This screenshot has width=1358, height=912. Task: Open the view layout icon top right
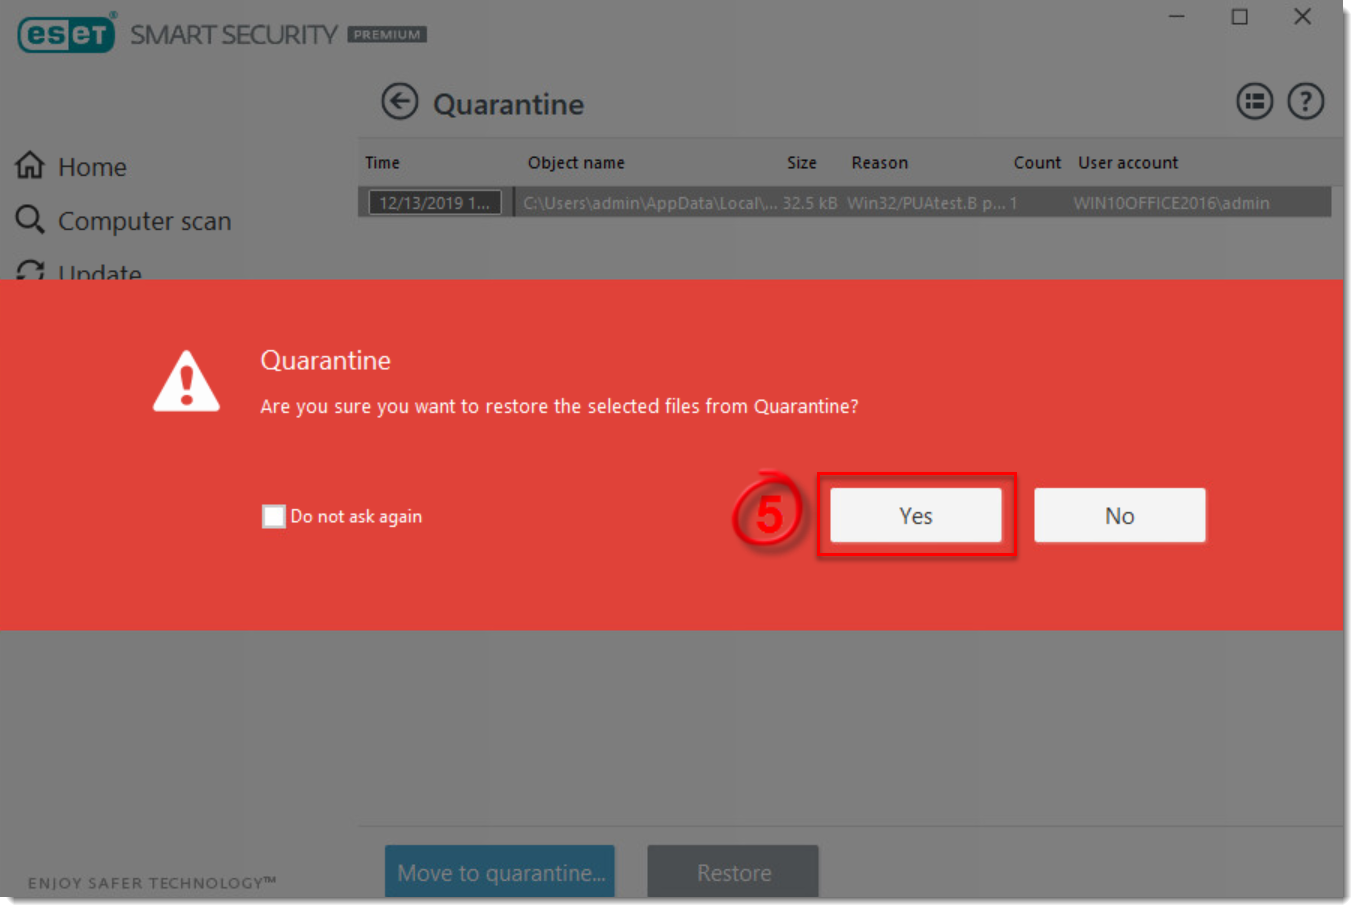1255,101
